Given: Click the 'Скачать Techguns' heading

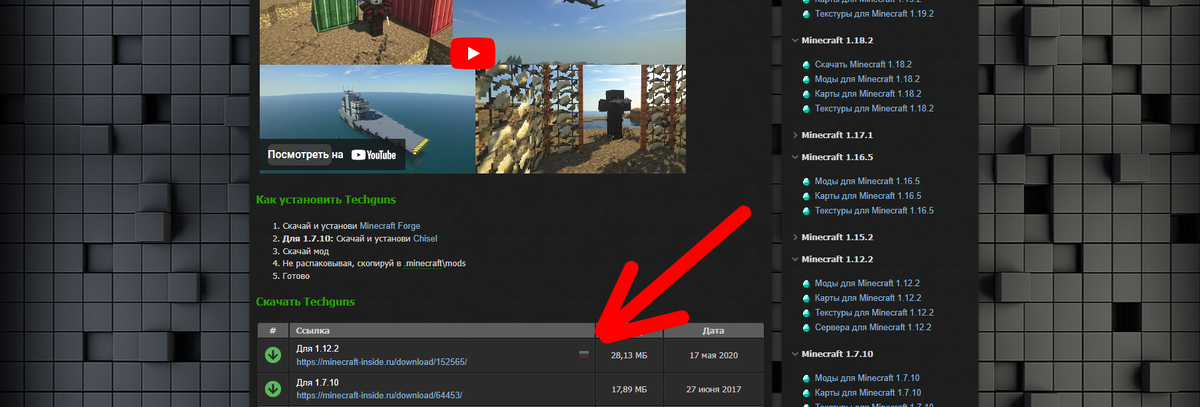Looking at the screenshot, I should [x=305, y=301].
